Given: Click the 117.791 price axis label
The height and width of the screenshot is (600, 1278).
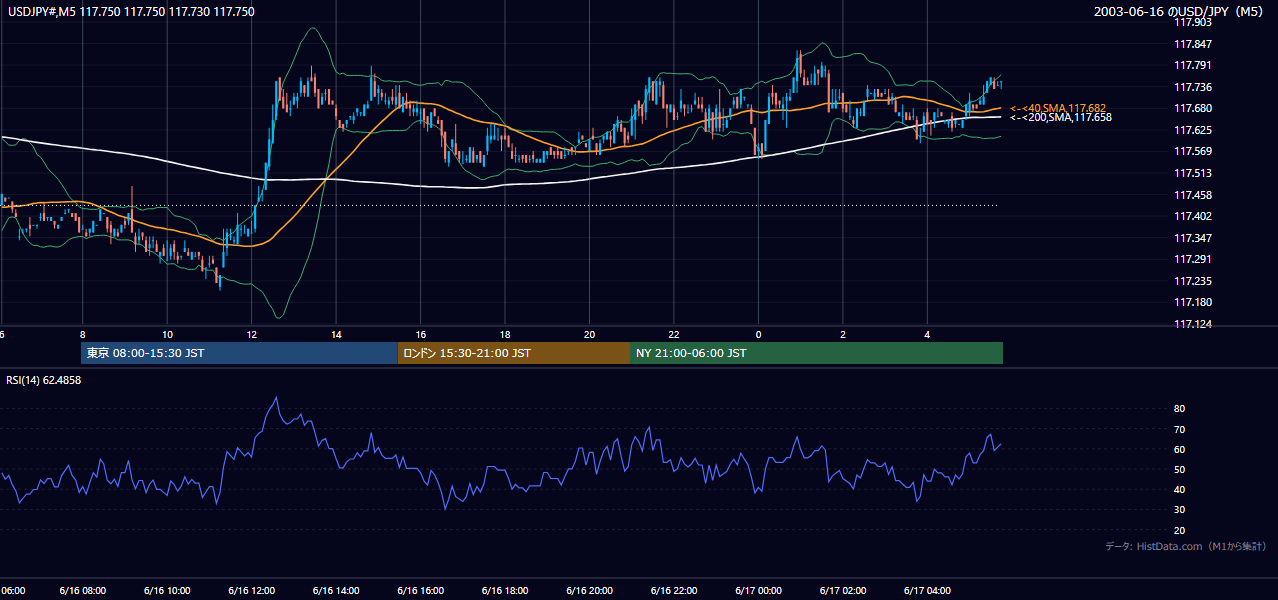Looking at the screenshot, I should (1192, 66).
